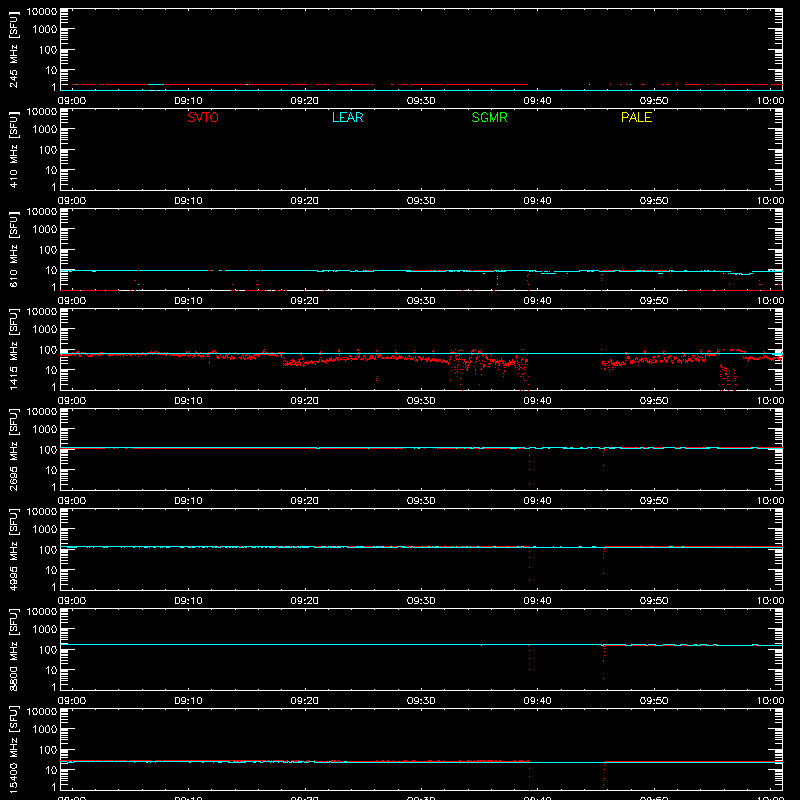Select the '610 MHz [SFU]' axis title
The image size is (800, 800).
tap(13, 249)
